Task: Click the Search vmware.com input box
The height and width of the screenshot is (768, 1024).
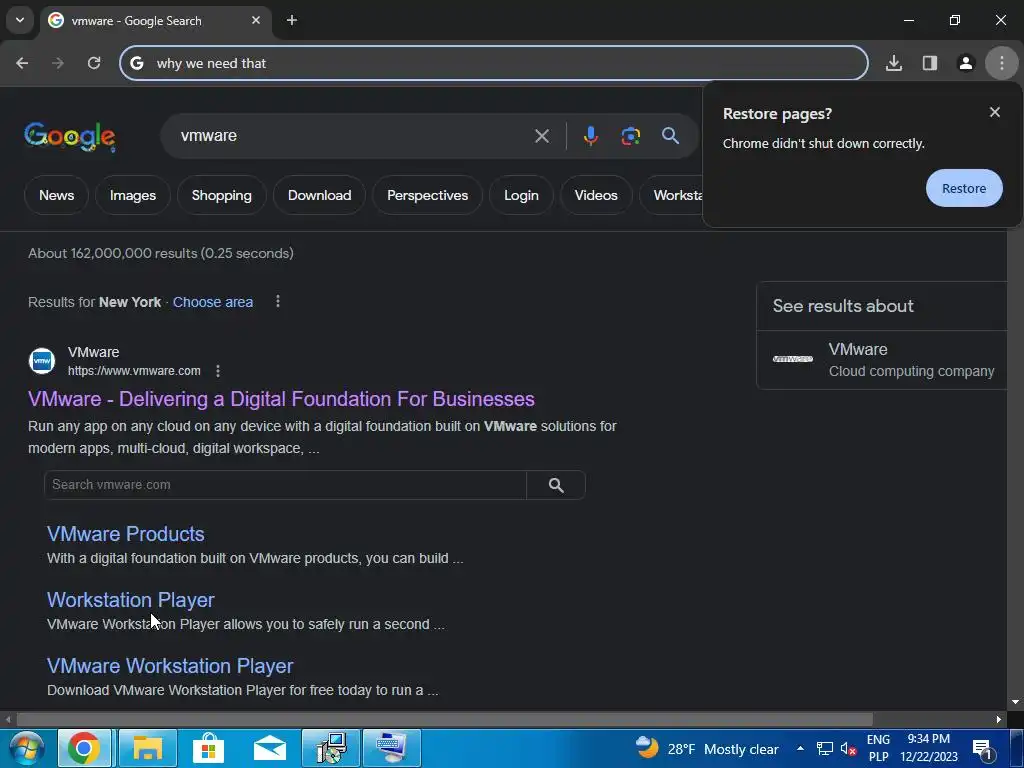Action: (x=285, y=485)
